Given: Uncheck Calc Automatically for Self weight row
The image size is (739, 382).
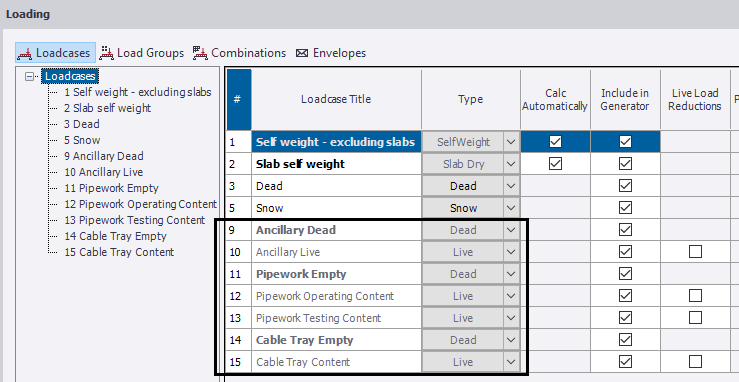Looking at the screenshot, I should [x=555, y=141].
